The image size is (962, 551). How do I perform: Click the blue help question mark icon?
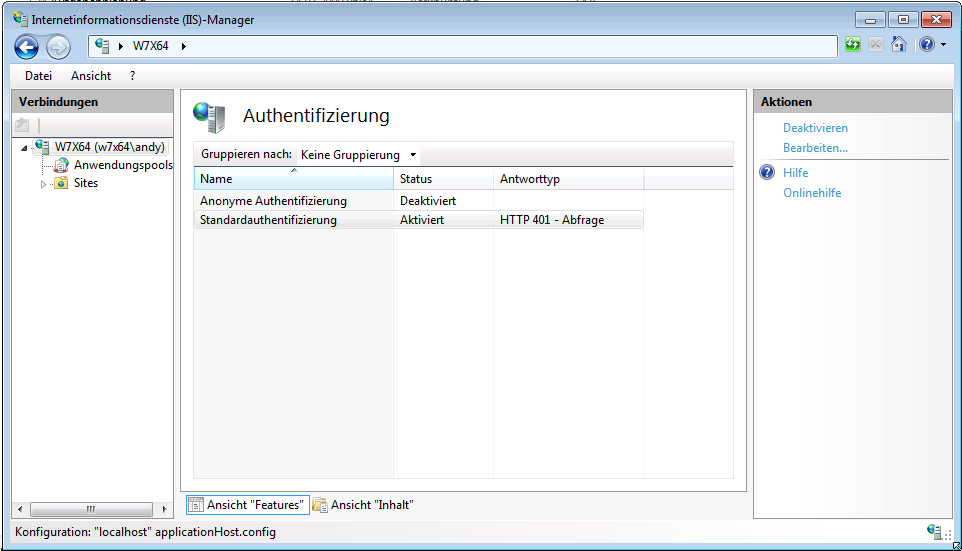coord(926,45)
